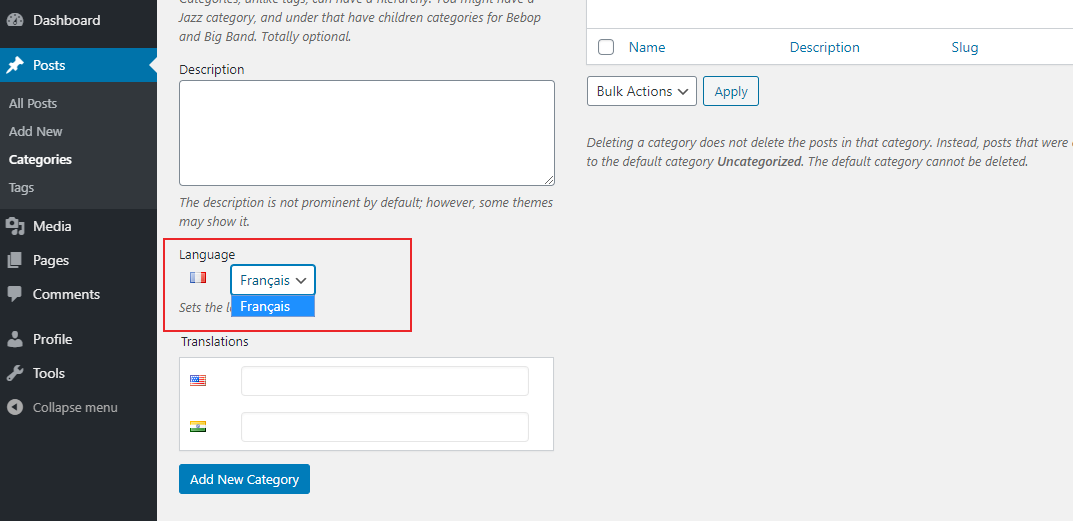This screenshot has height=521, width=1073.
Task: Click the Dashboard gauge icon
Action: click(x=14, y=20)
